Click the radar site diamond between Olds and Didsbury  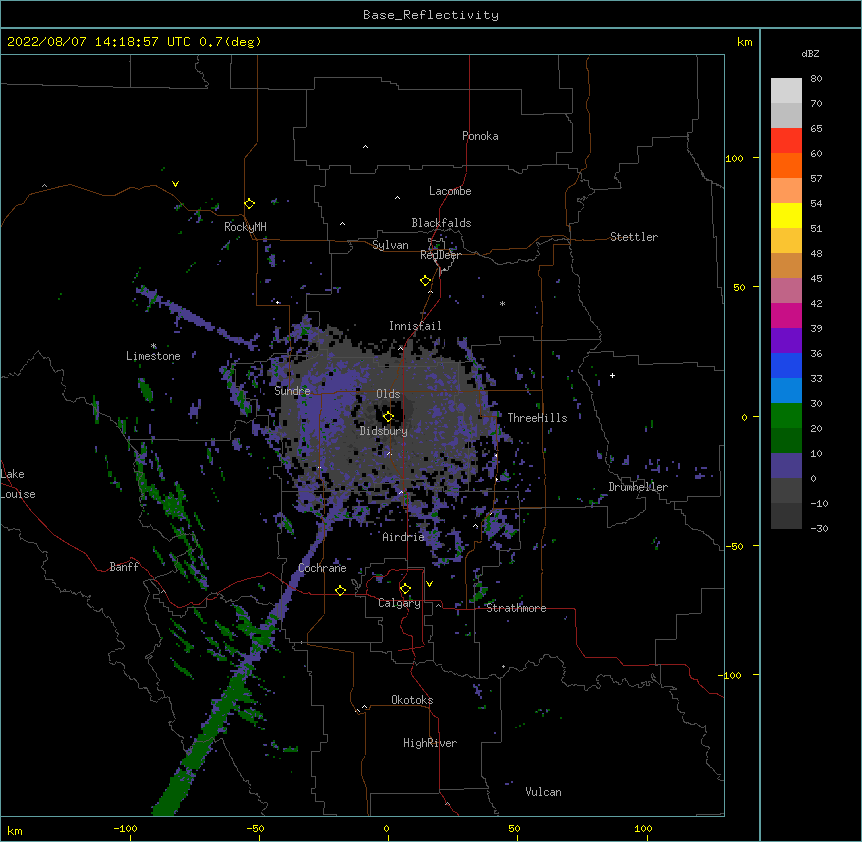tap(388, 416)
